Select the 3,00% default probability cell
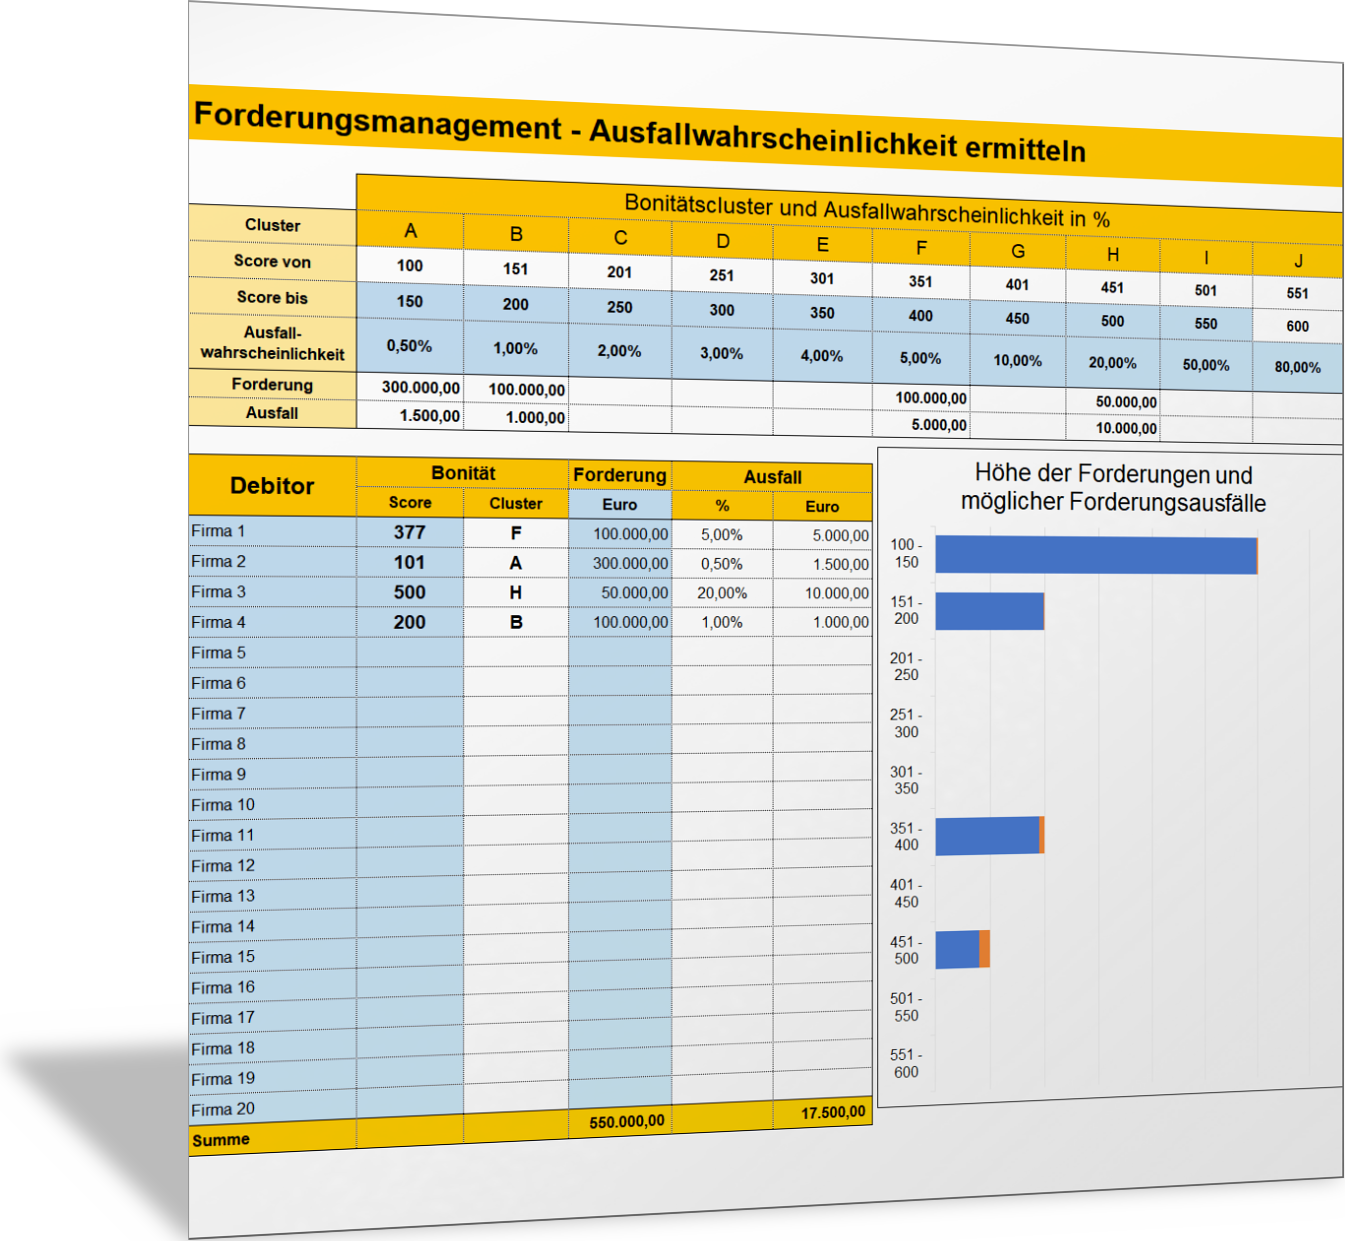The width and height of the screenshot is (1345, 1241). point(722,353)
